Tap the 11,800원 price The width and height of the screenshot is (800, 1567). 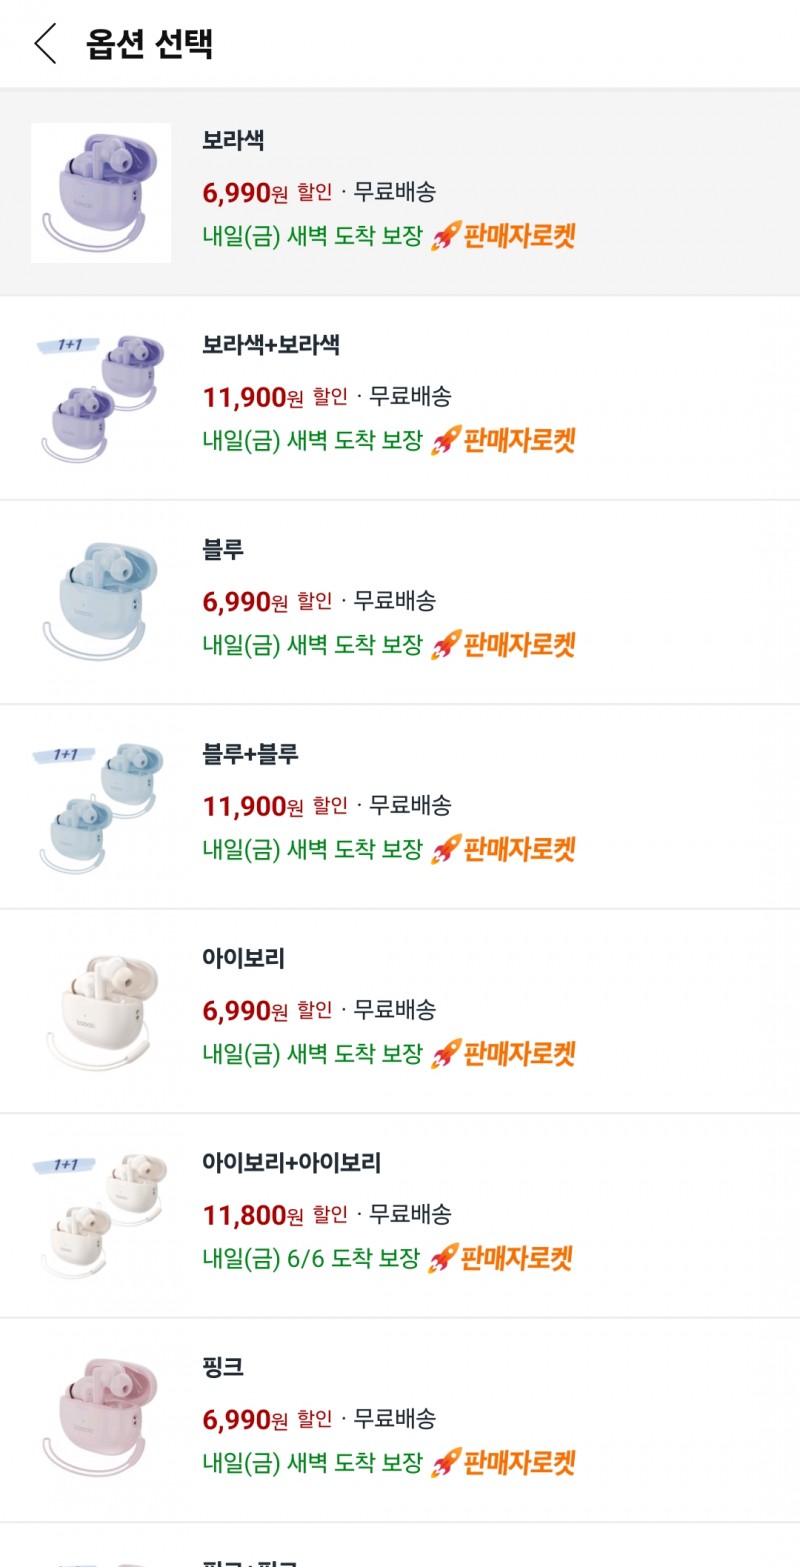(x=252, y=1215)
